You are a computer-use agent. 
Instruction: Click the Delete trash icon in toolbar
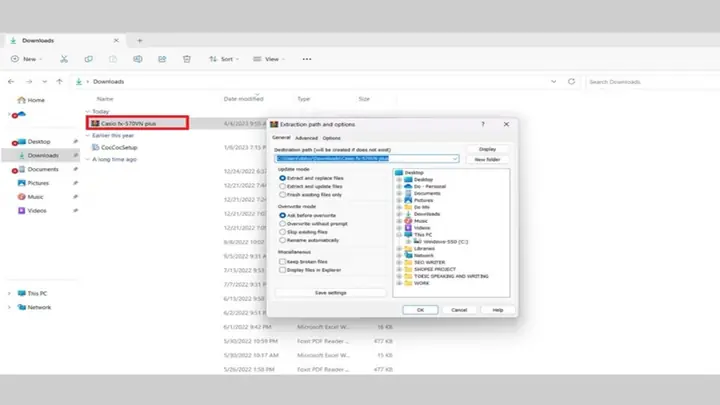click(187, 59)
